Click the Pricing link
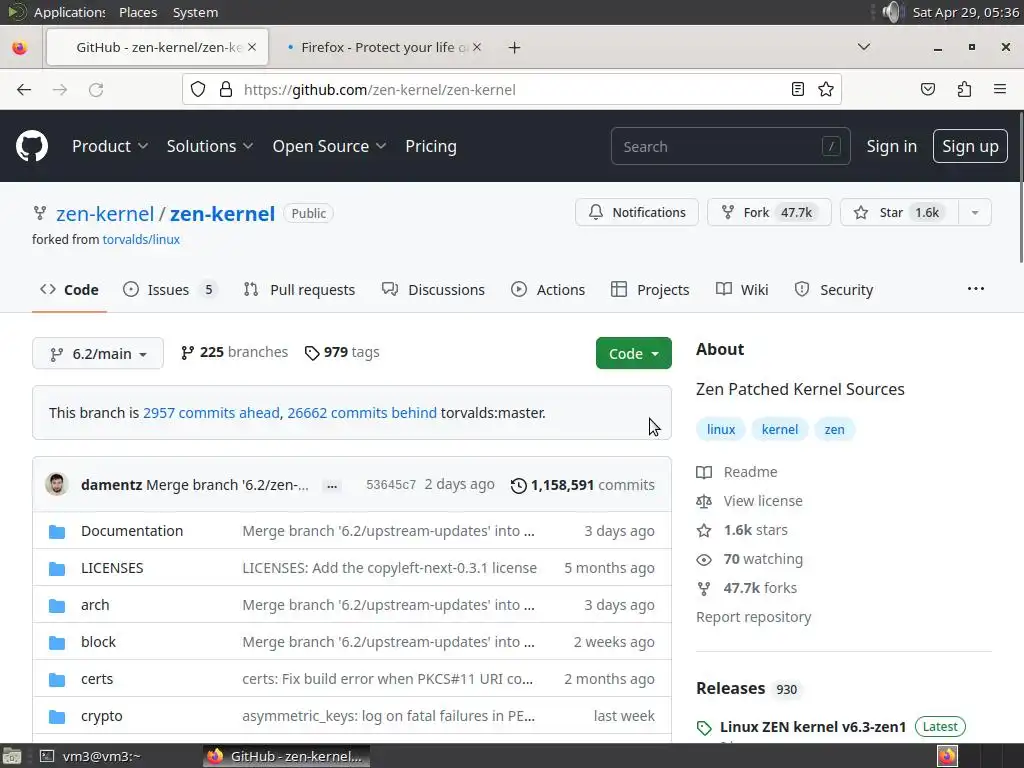The image size is (1024, 768). click(431, 146)
